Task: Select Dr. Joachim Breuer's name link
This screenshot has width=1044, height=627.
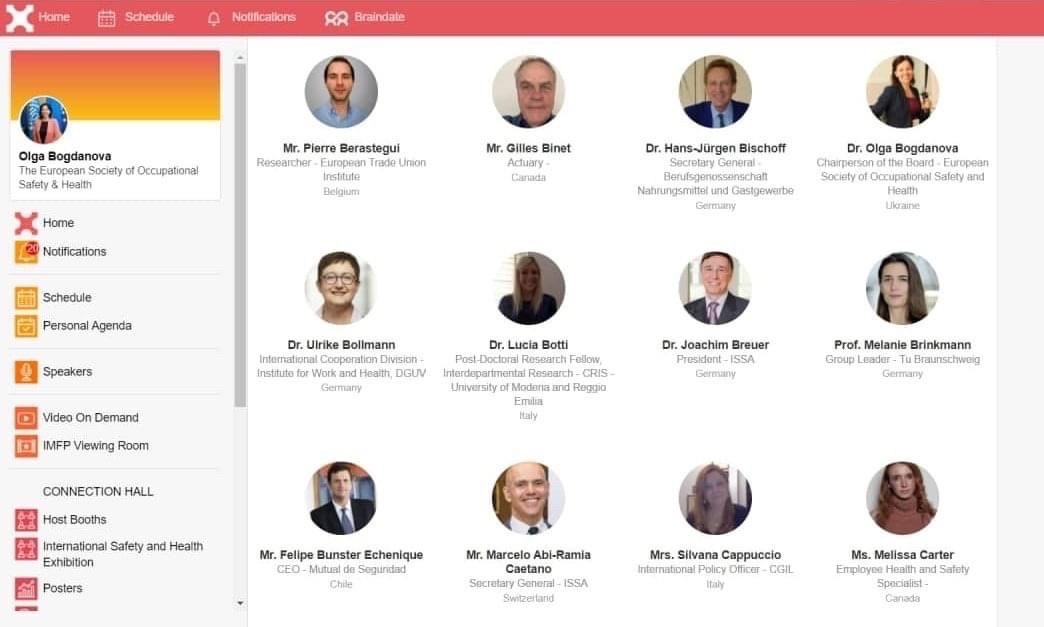Action: 715,345
